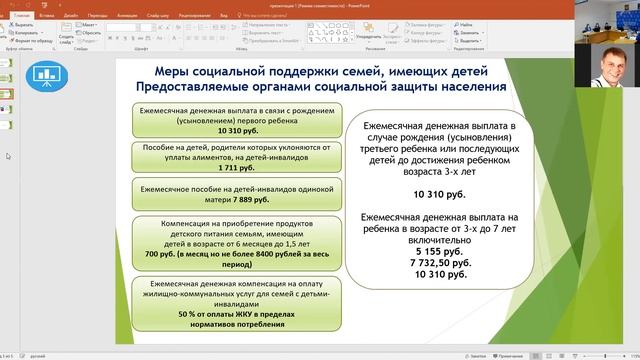Switch to Reading view icon
640x360 pixels.
(x=562, y=356)
